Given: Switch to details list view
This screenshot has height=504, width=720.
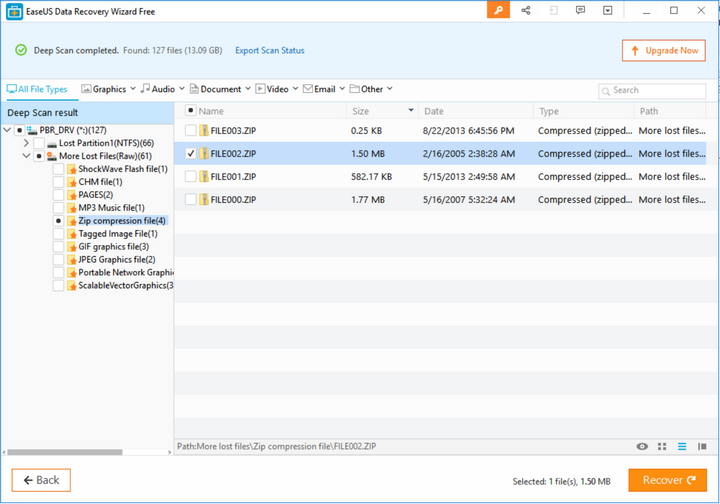Looking at the screenshot, I should (x=682, y=446).
